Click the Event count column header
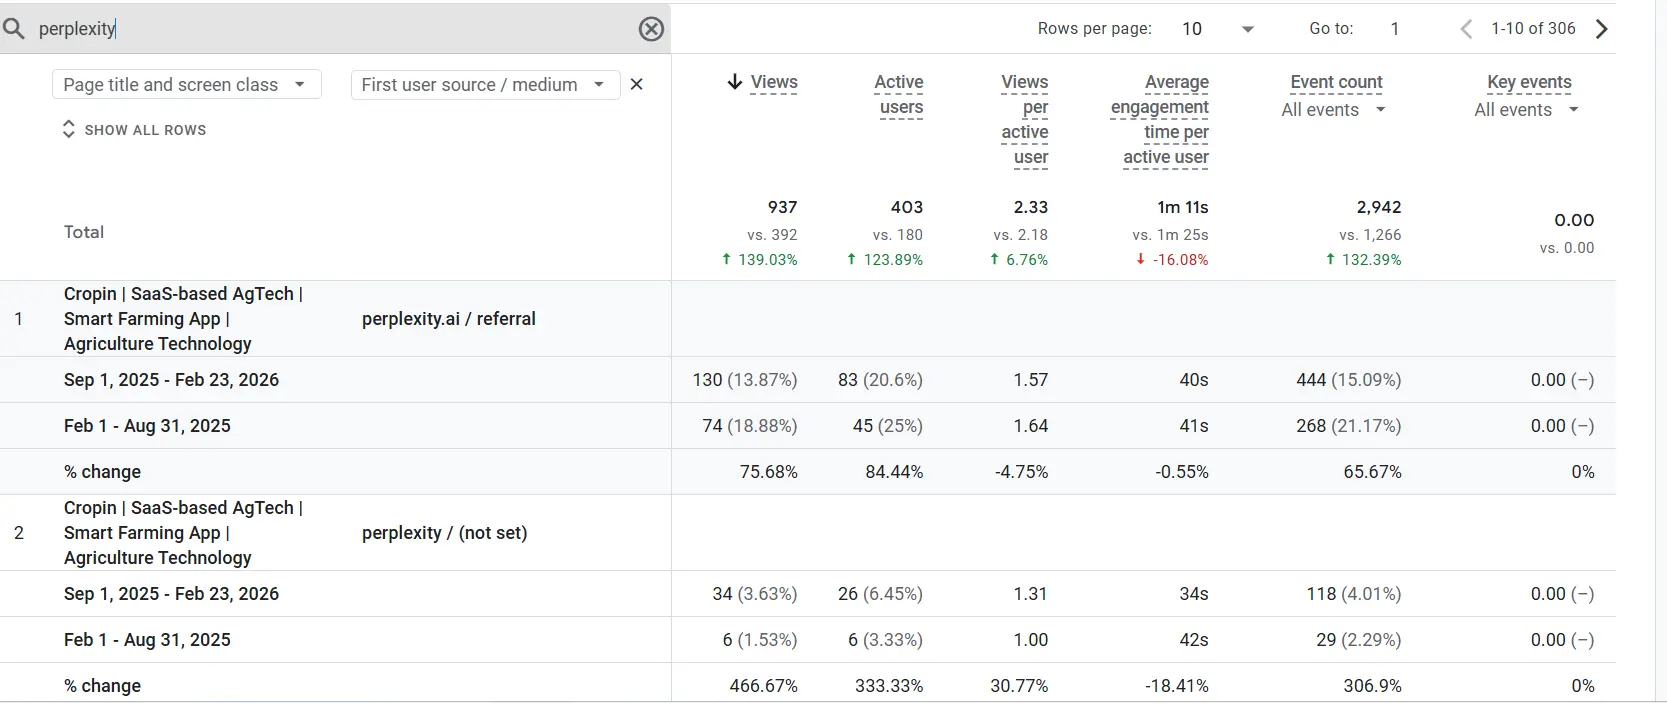The image size is (1667, 703). pos(1336,82)
